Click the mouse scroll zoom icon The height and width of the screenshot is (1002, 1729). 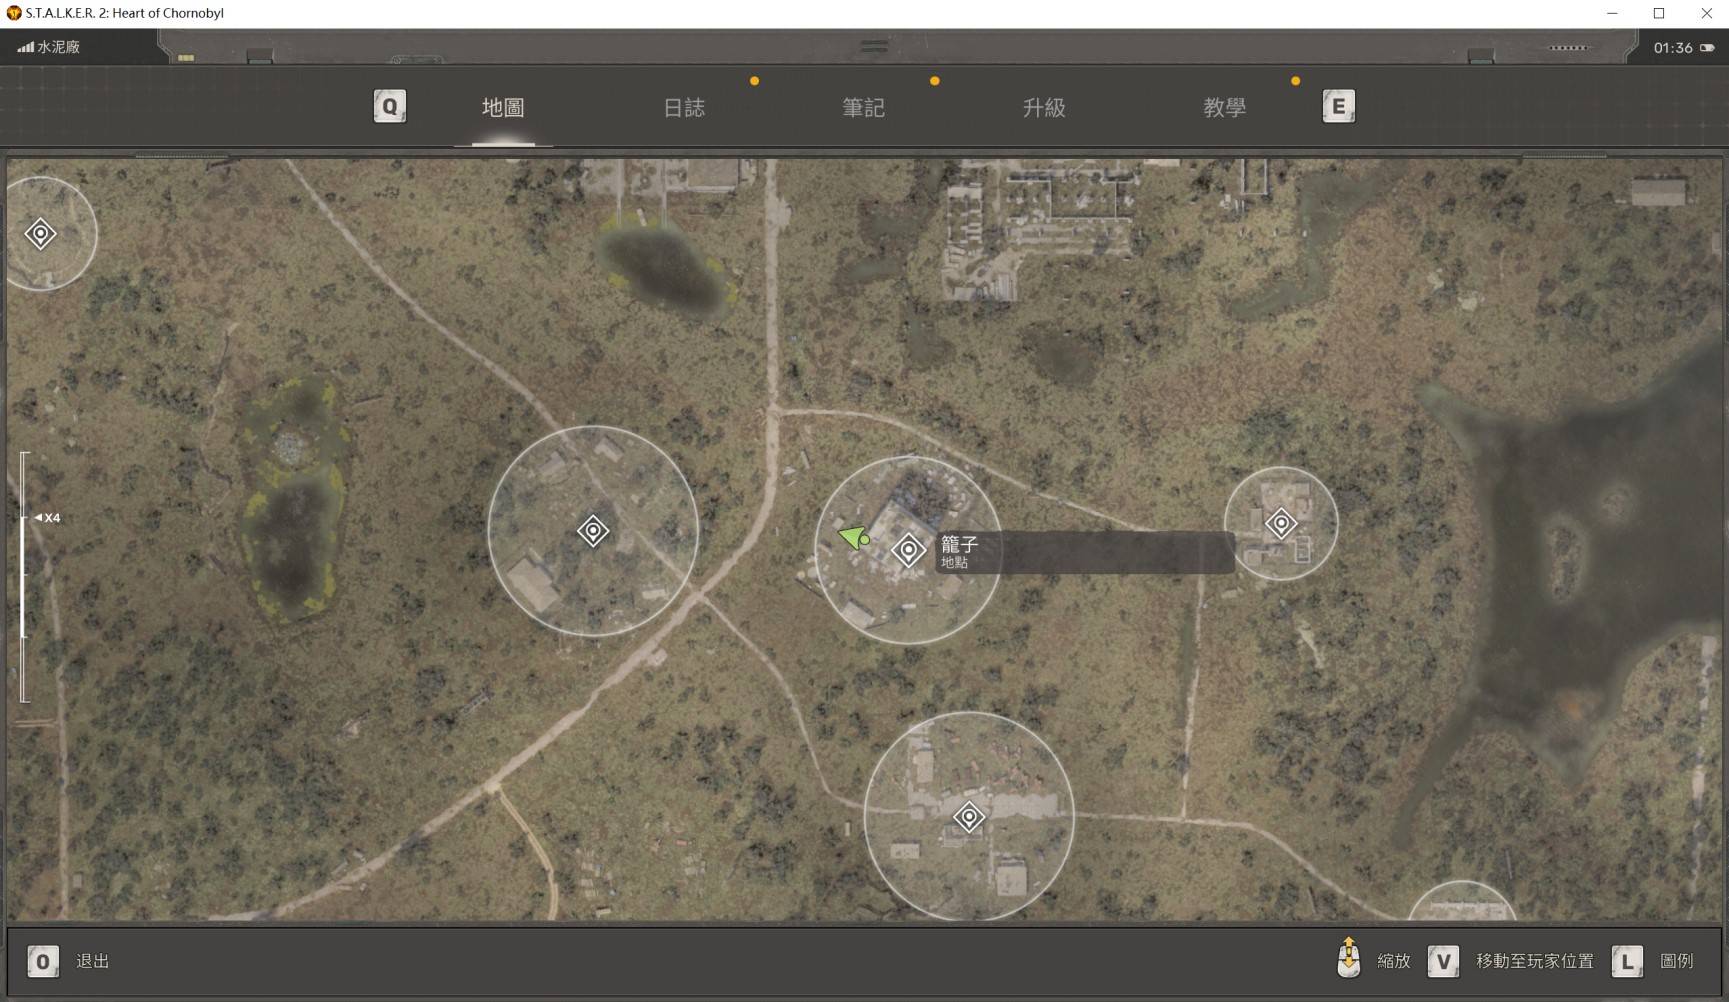[x=1348, y=957]
